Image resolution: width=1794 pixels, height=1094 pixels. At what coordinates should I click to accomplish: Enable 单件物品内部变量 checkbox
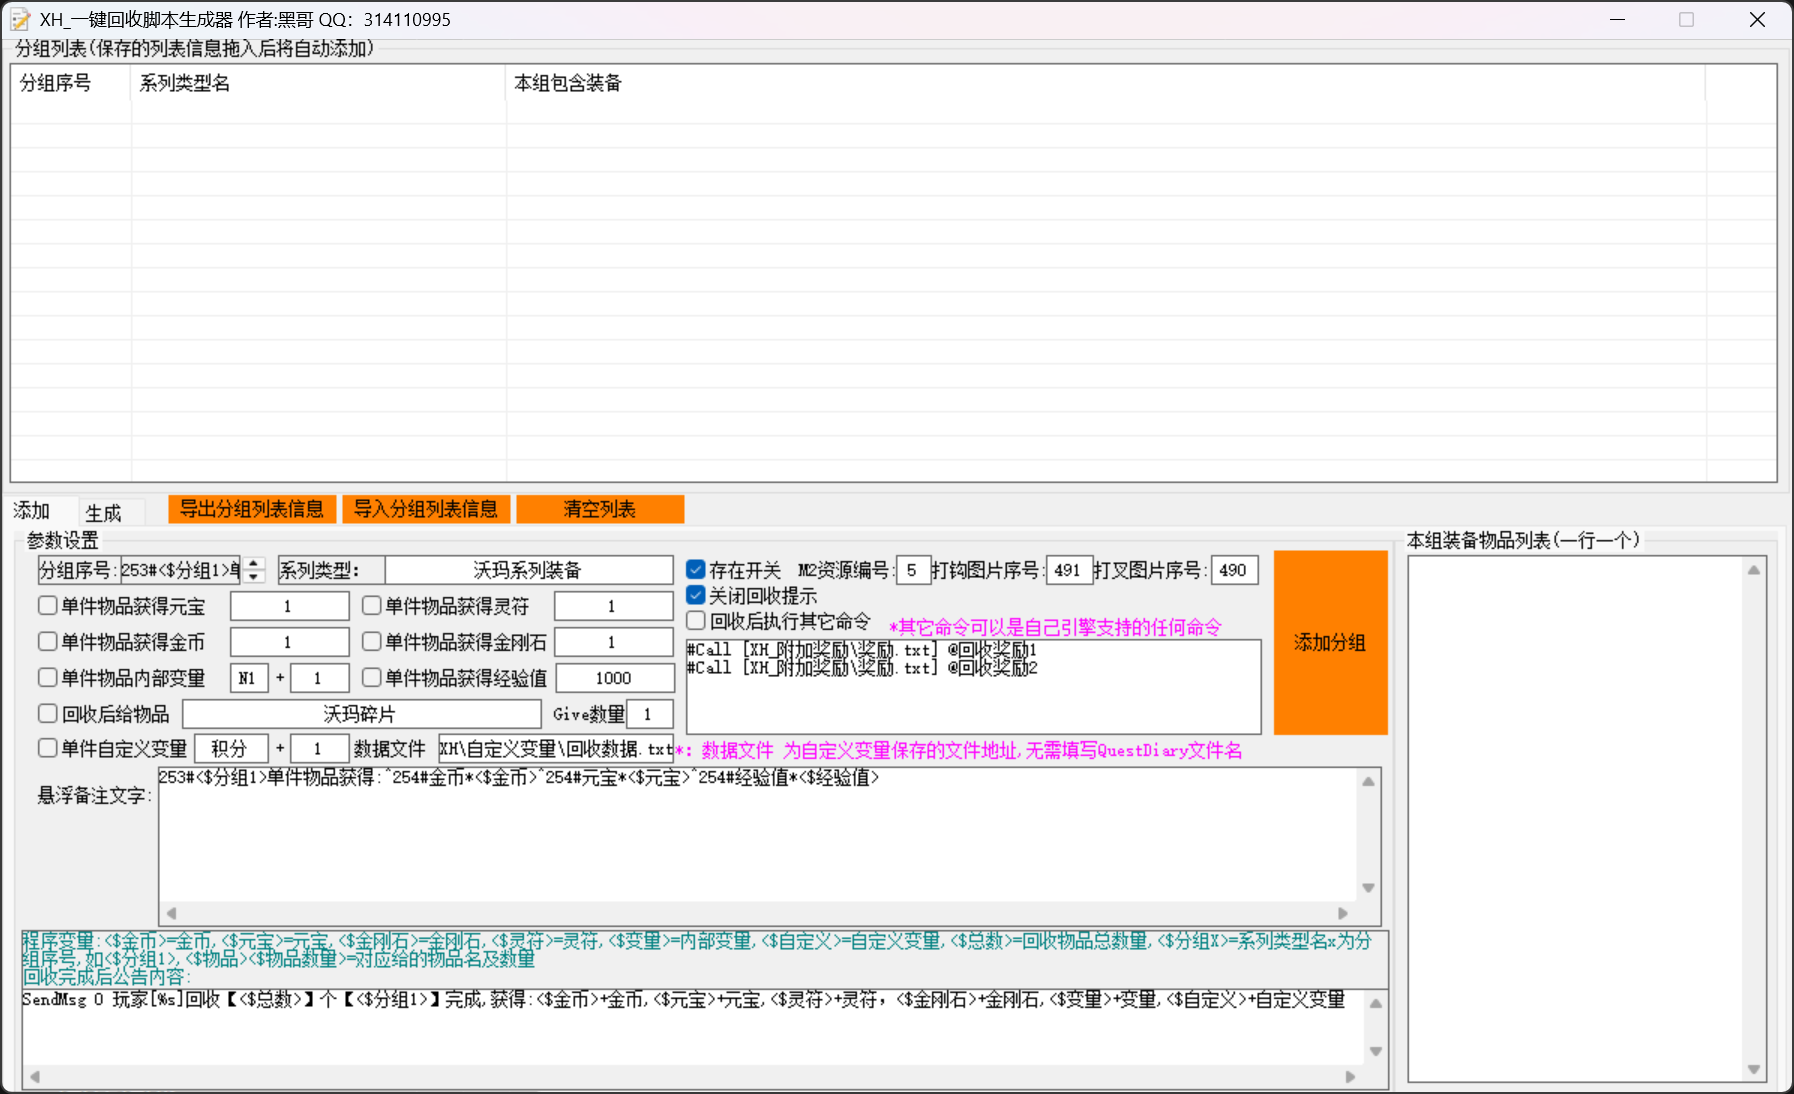pos(47,677)
